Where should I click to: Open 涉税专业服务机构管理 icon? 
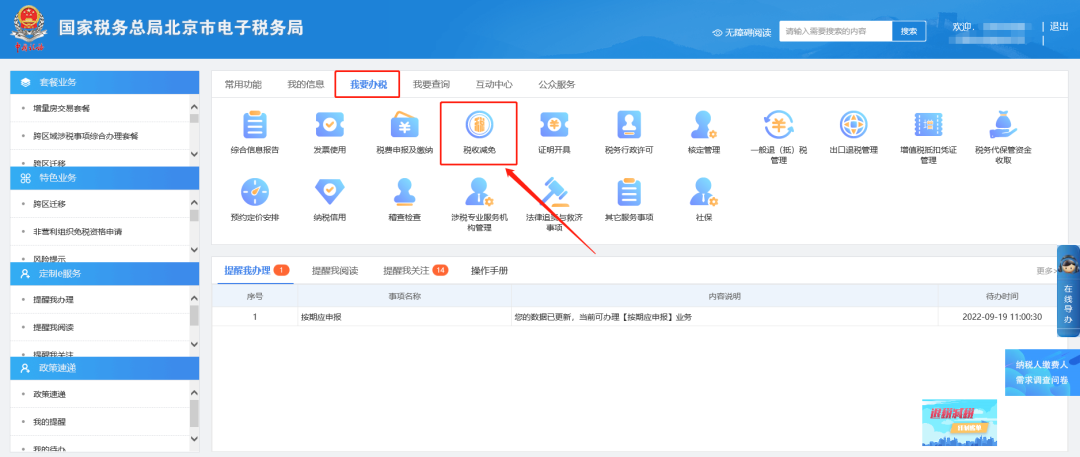pos(479,192)
